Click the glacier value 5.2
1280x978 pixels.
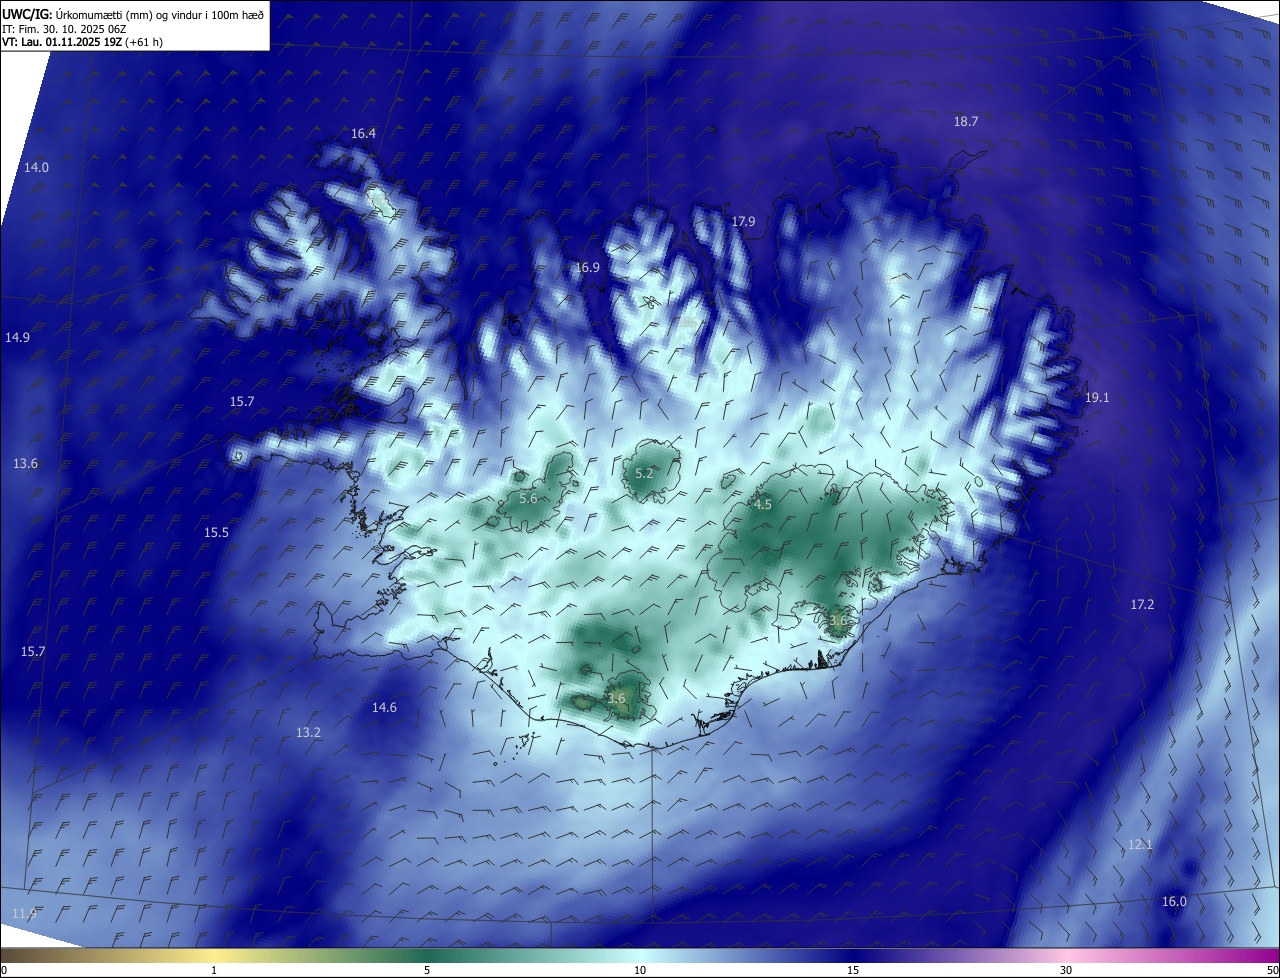point(644,474)
